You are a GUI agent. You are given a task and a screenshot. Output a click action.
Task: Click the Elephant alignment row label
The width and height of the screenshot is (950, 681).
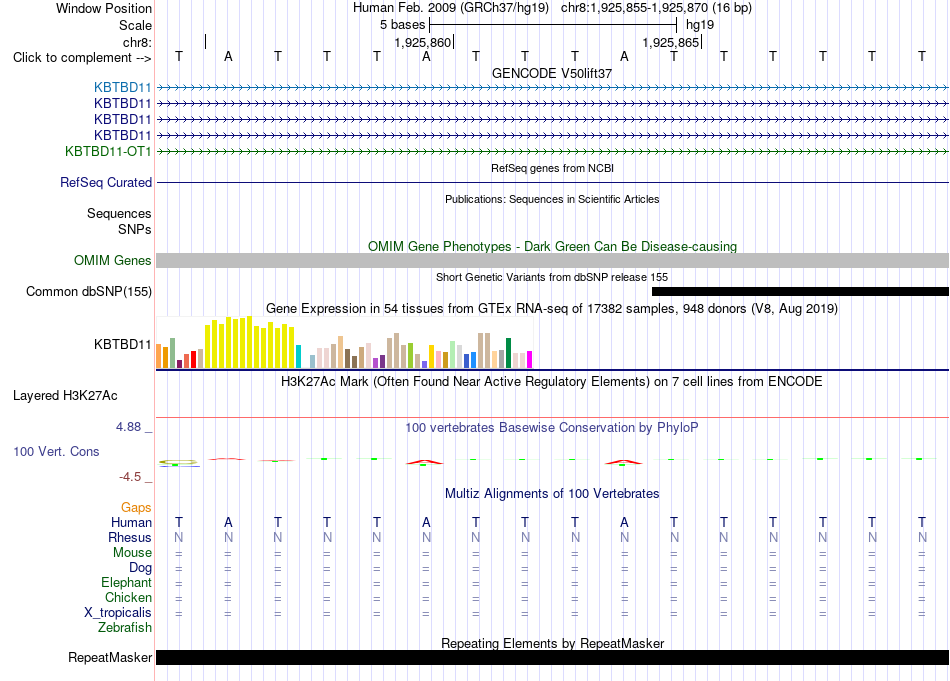pos(127,583)
